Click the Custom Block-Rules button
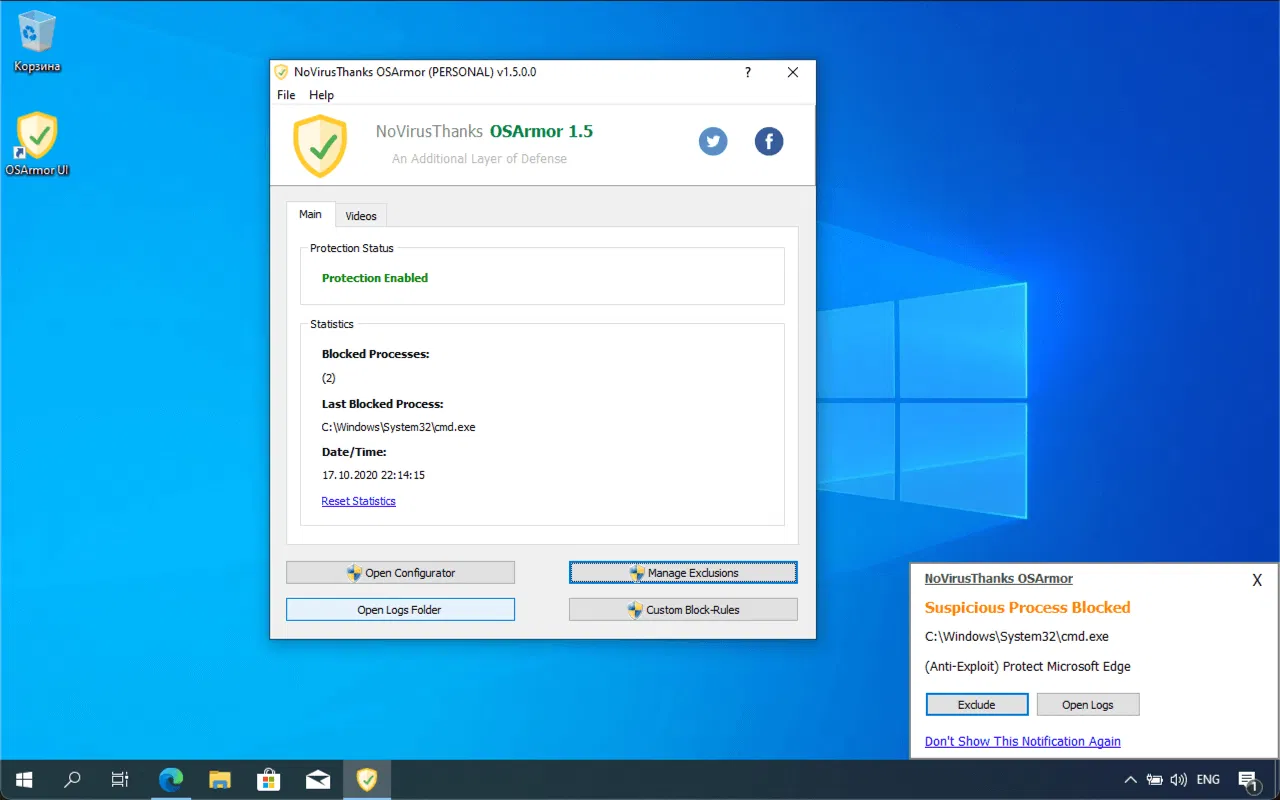This screenshot has height=800, width=1280. point(683,610)
